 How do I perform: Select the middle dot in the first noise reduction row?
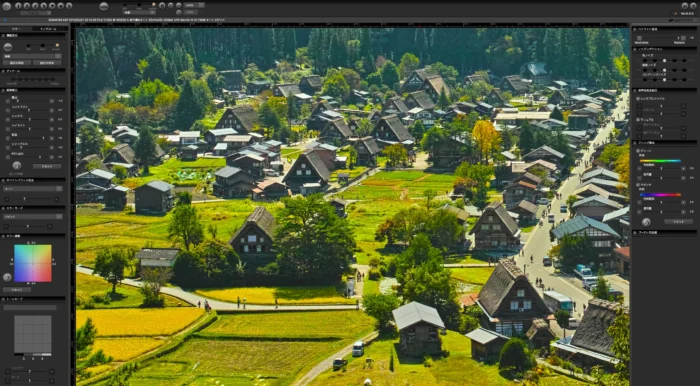tap(665, 60)
